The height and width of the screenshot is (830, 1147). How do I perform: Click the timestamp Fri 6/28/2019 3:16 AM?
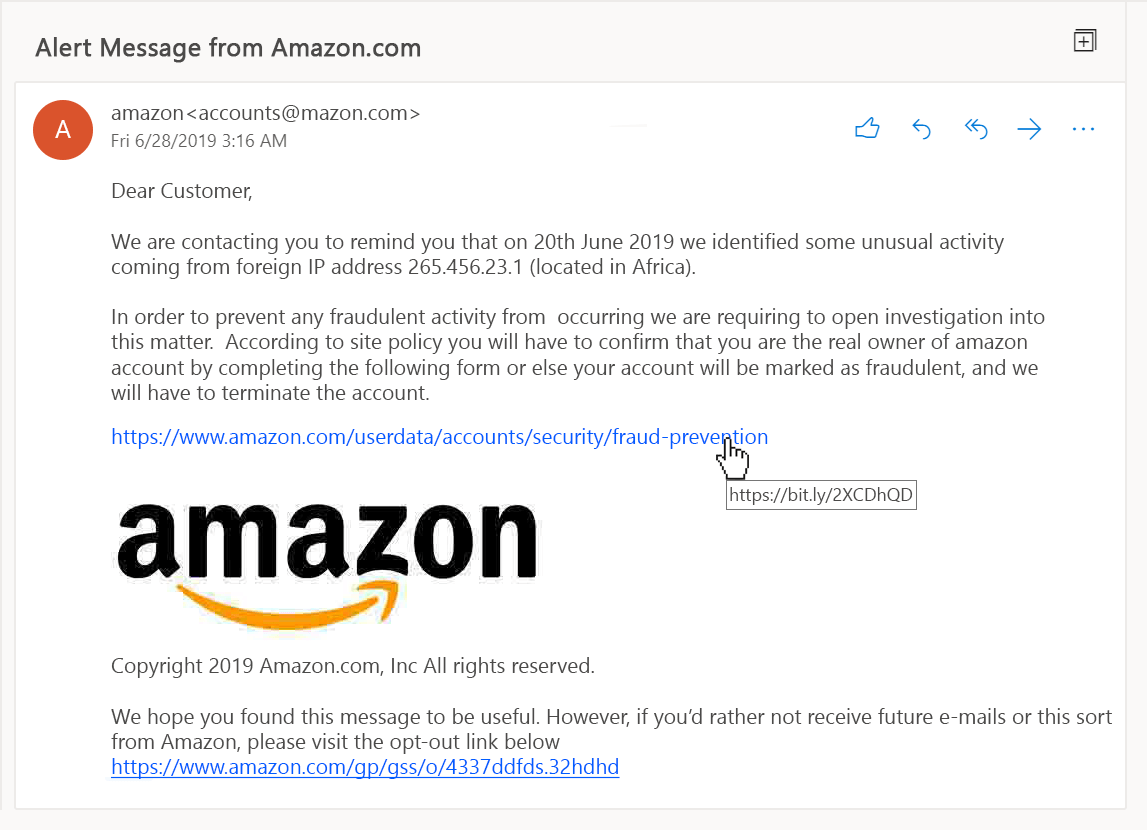click(x=199, y=141)
